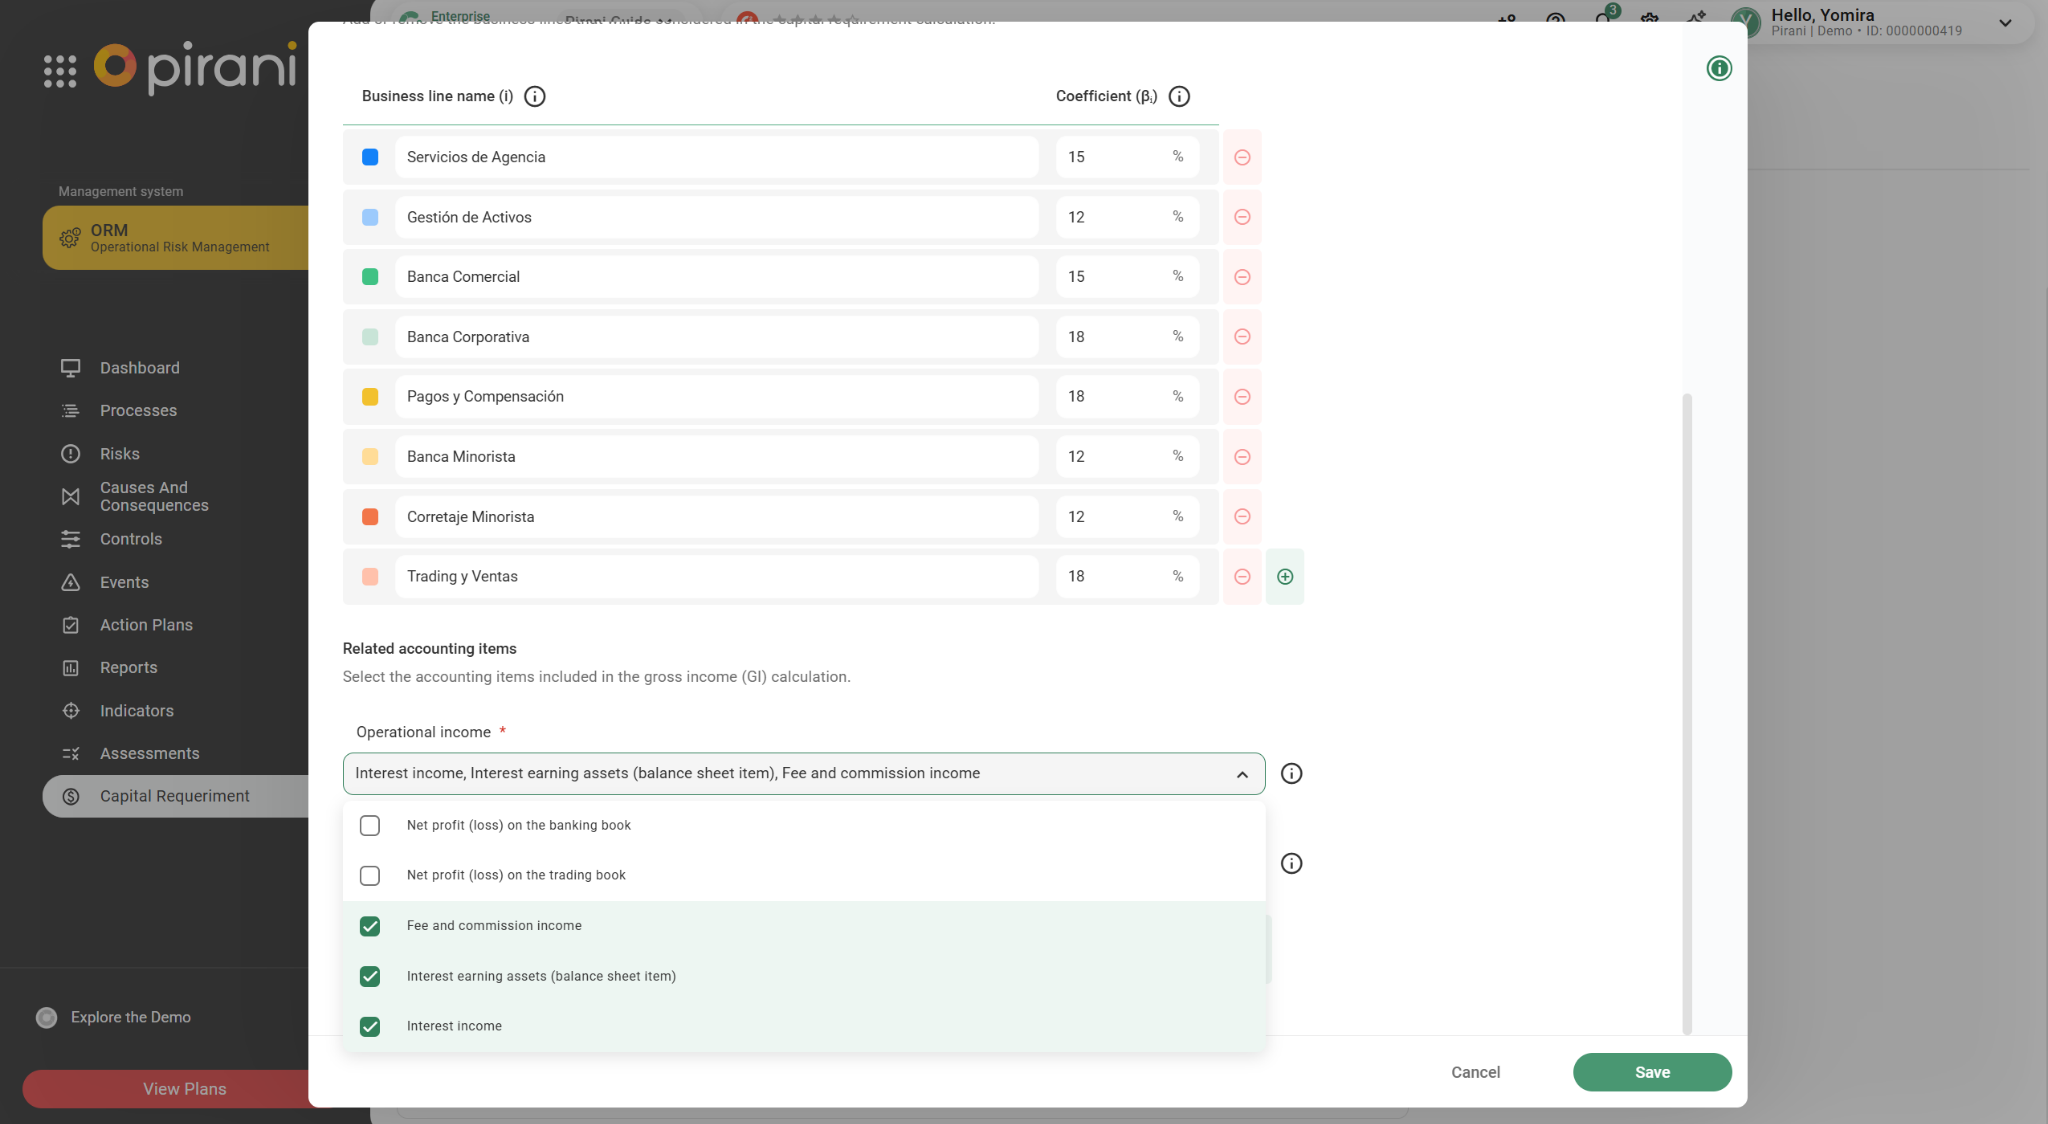Check Net profit on the banking book
Screen dimensions: 2048x1124
[370, 826]
